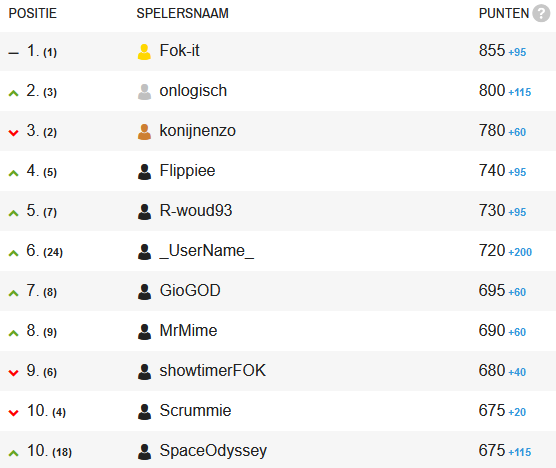
Task: Open player profile onlogisch
Action: point(193,91)
